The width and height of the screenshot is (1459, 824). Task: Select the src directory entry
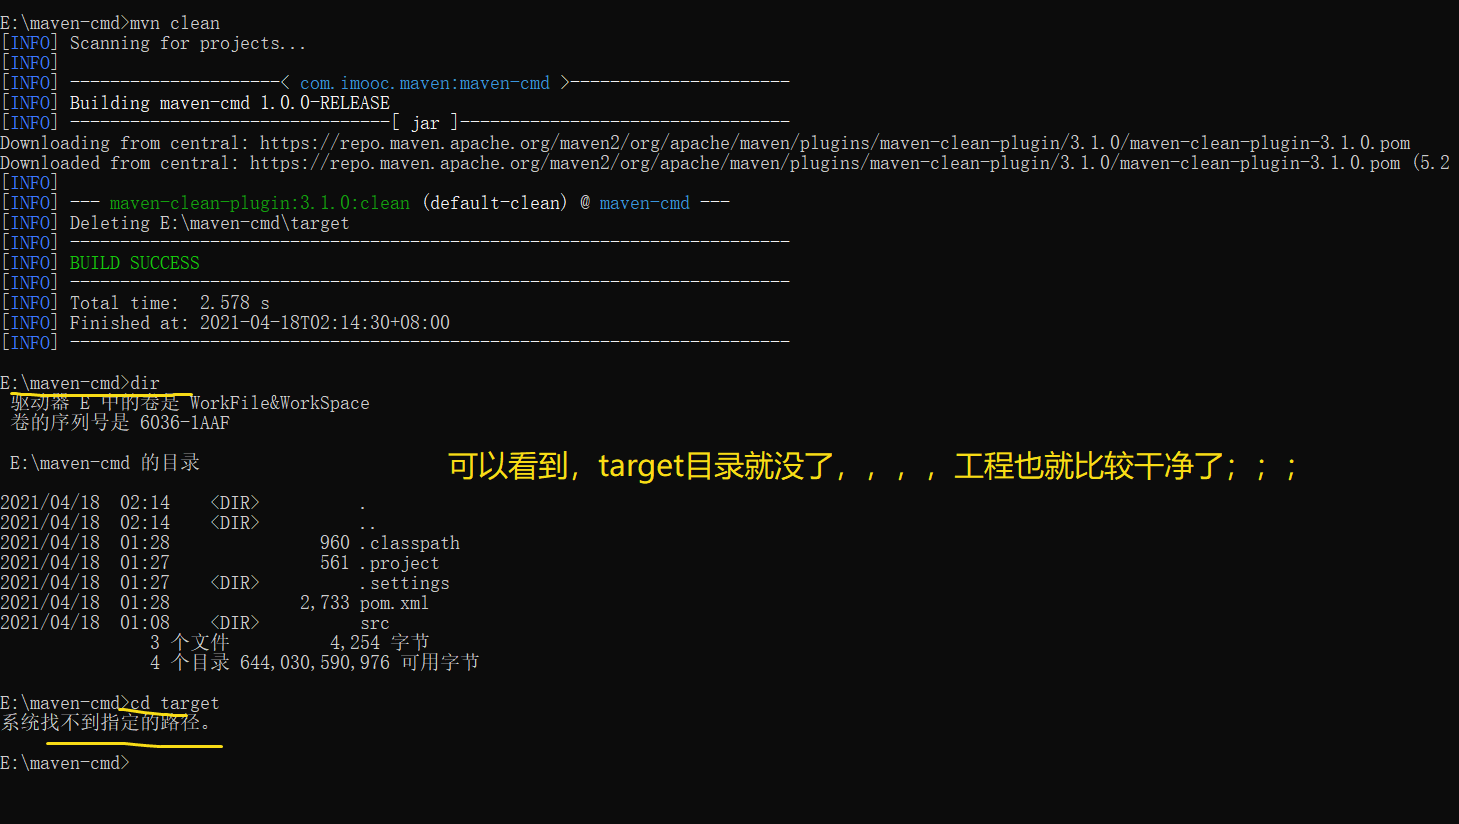[x=374, y=622]
